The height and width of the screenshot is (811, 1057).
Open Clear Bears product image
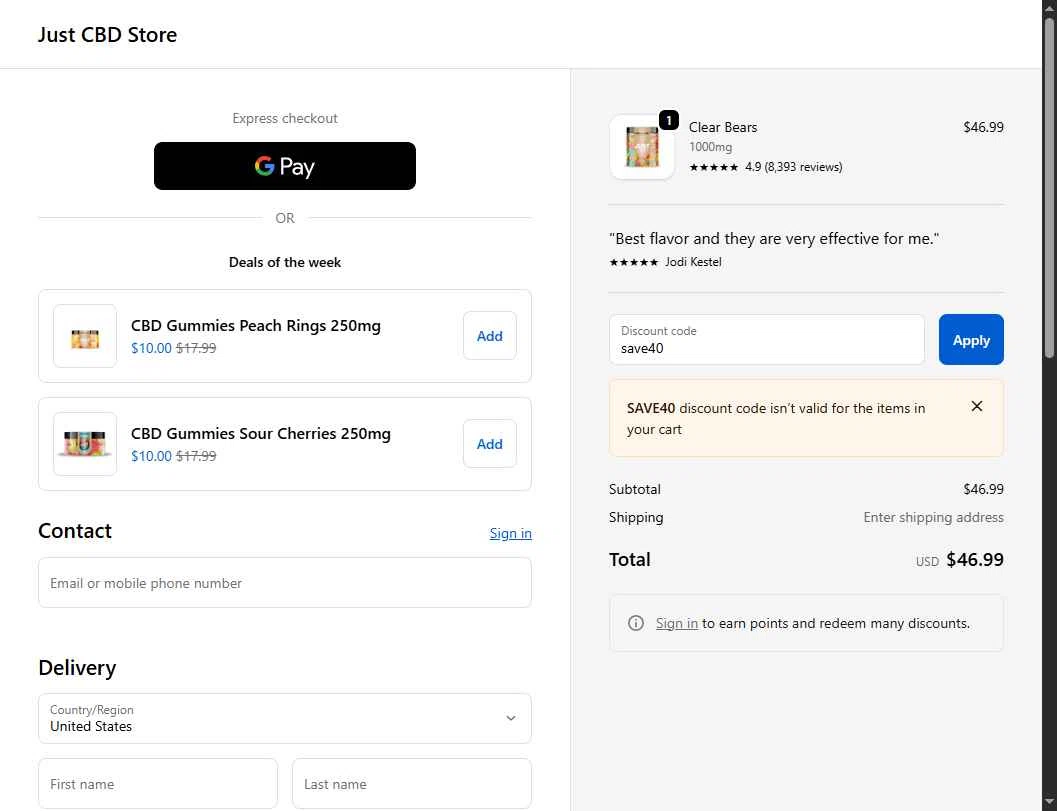click(x=641, y=148)
